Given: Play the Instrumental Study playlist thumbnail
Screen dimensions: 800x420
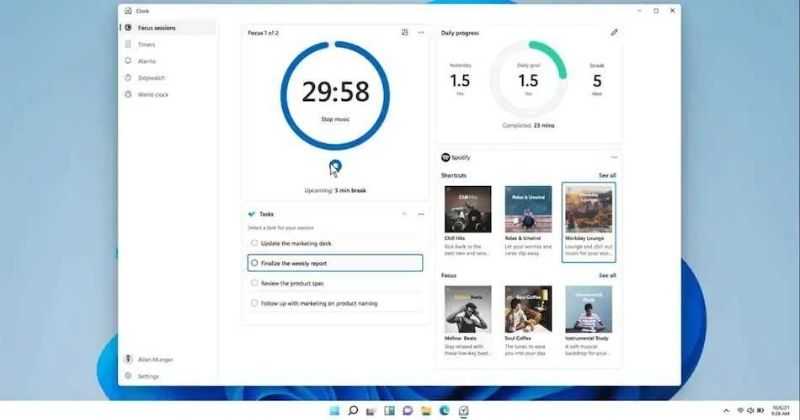Looking at the screenshot, I should click(x=589, y=309).
